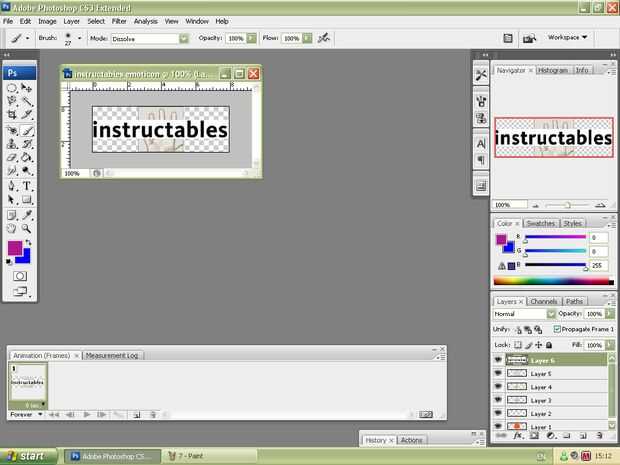Select the Lasso tool

tap(12, 101)
